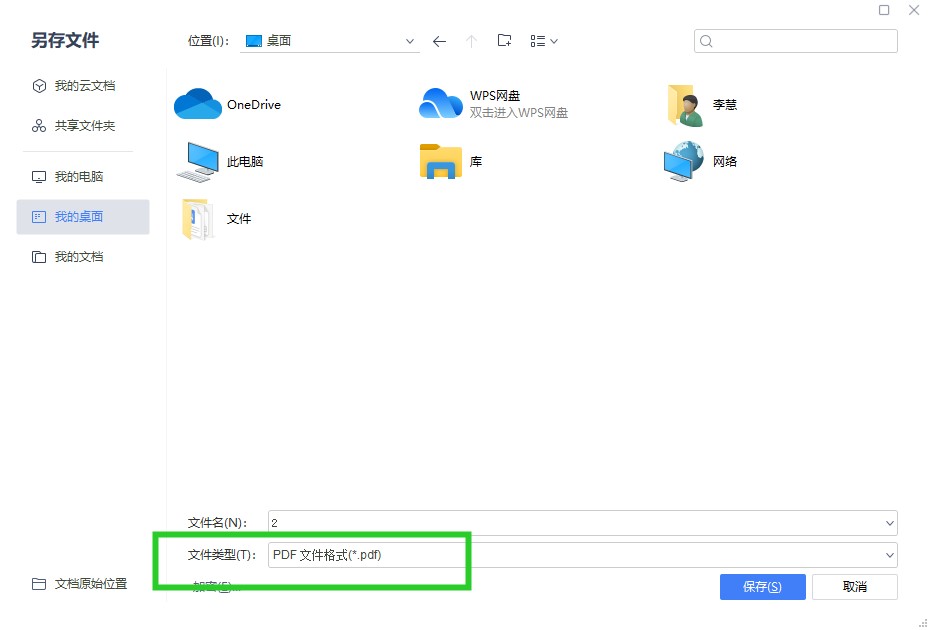
Task: Expand the 文件名 history dropdown arrow
Action: (x=889, y=523)
